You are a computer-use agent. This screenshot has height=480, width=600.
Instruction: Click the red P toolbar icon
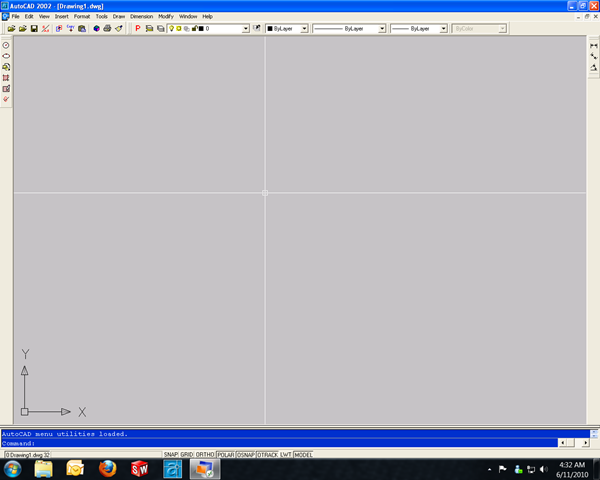pos(138,29)
